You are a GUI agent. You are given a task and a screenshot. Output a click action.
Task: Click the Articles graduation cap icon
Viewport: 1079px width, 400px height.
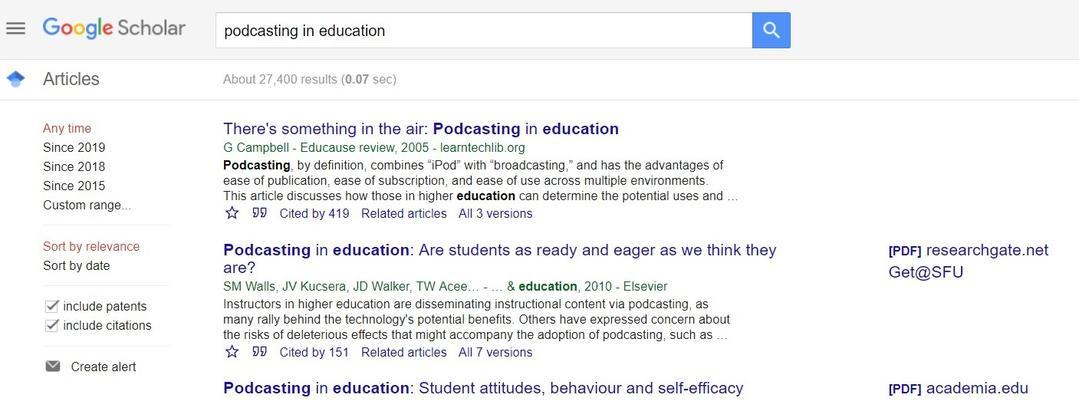tap(15, 78)
